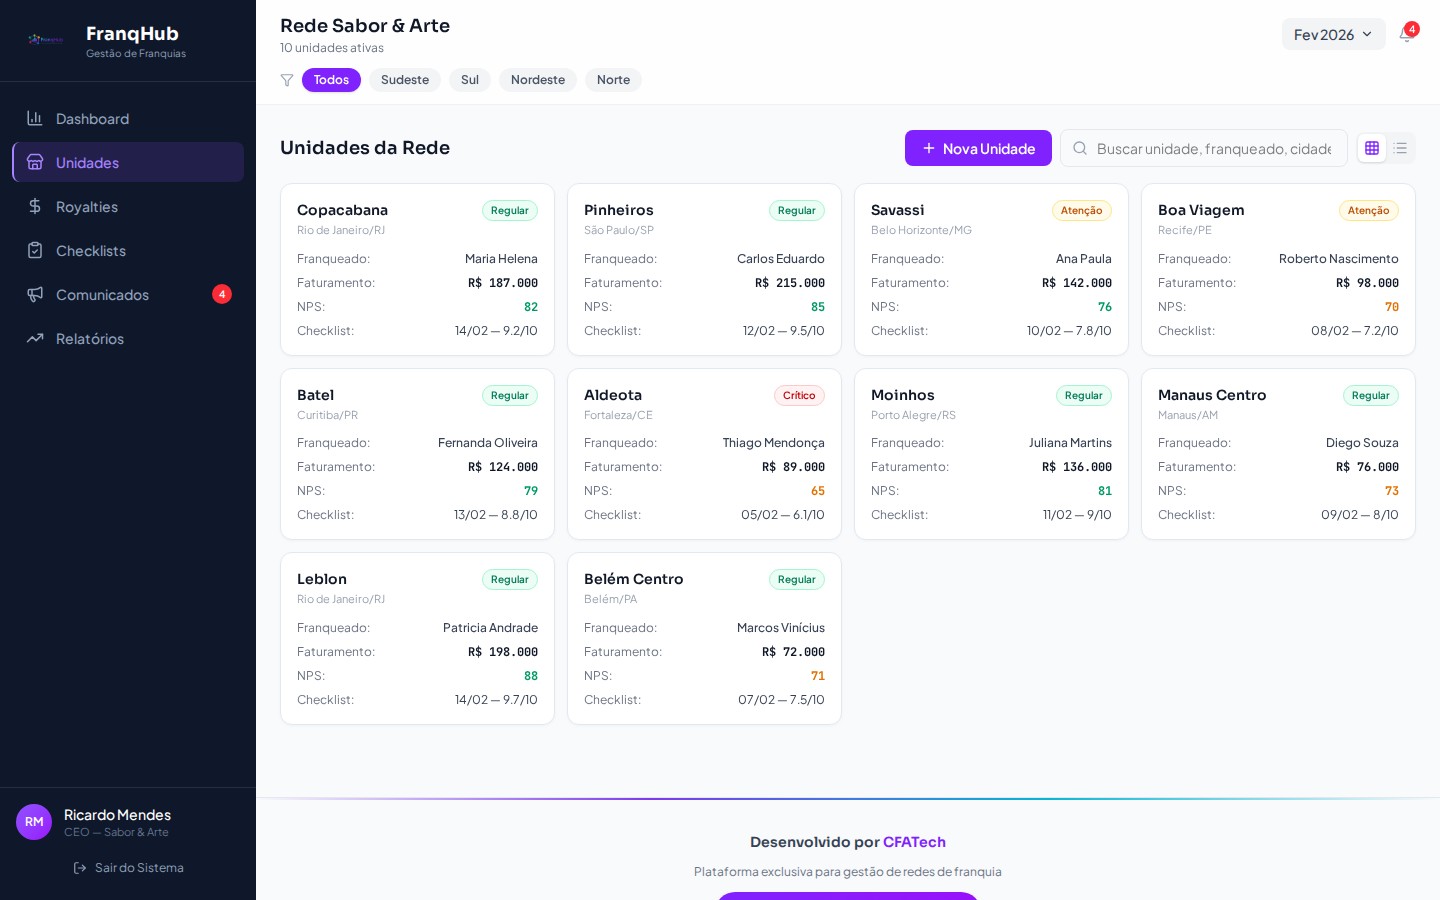Click the FranqHub logo
Screen dimensions: 1440x900
45,40
